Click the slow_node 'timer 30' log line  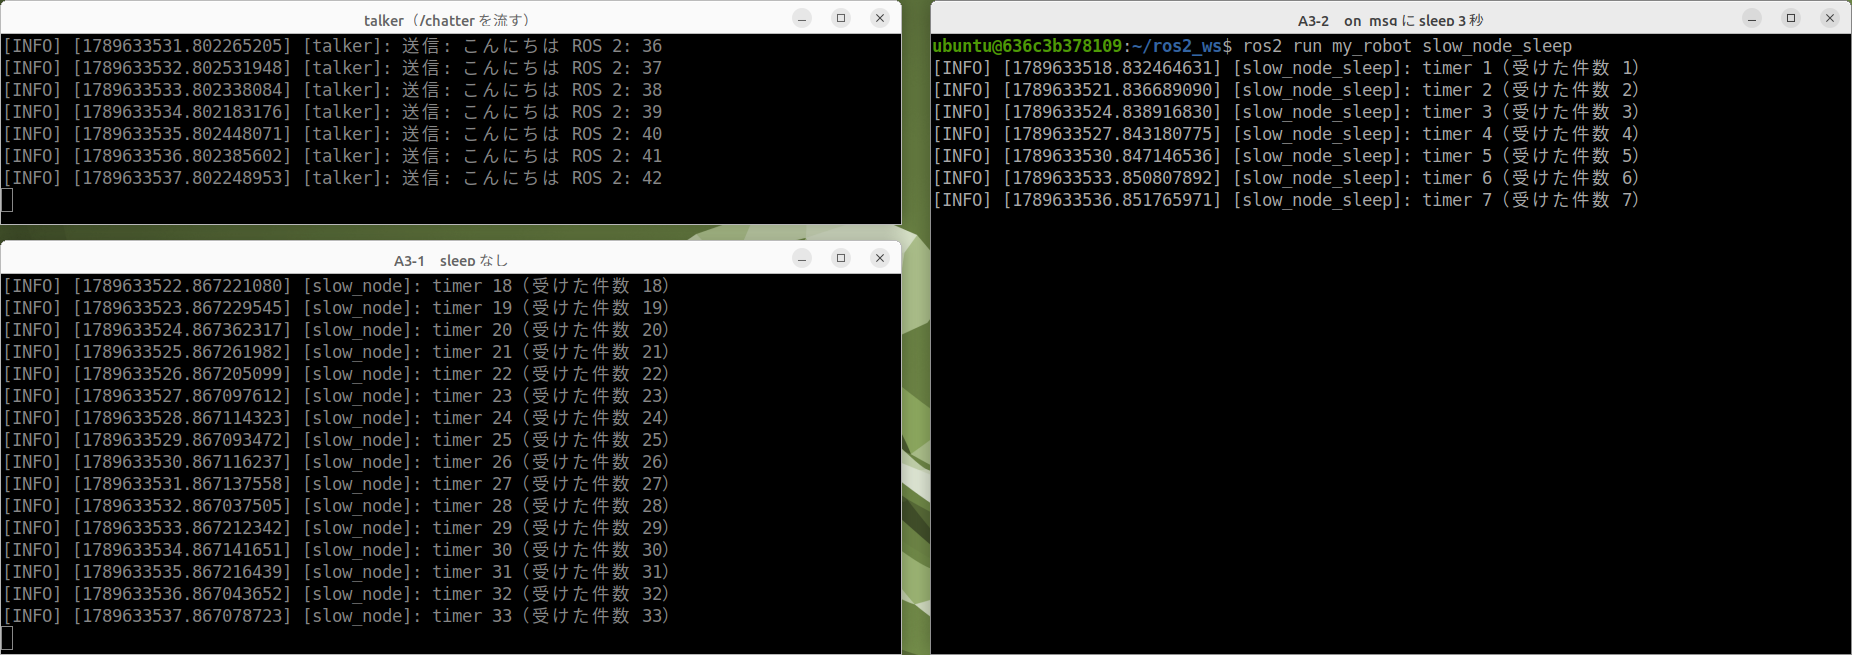pos(336,550)
